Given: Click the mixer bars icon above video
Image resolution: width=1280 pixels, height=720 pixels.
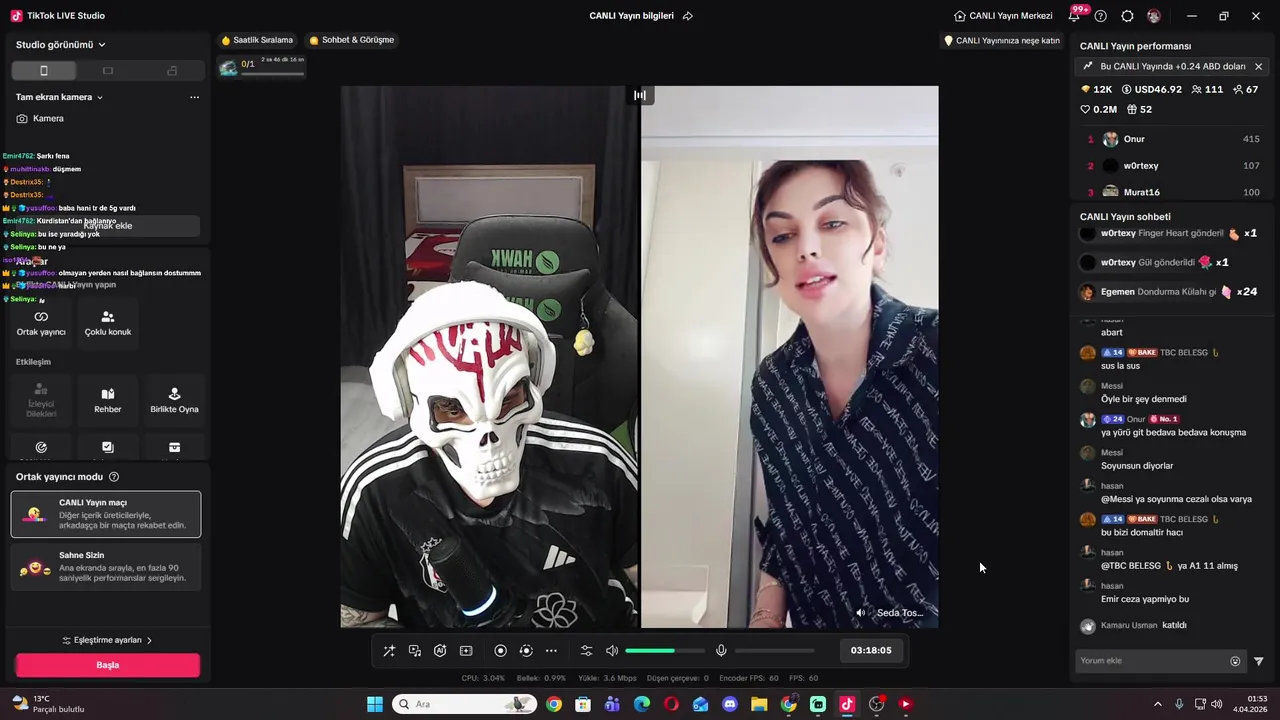Looking at the screenshot, I should 640,95.
